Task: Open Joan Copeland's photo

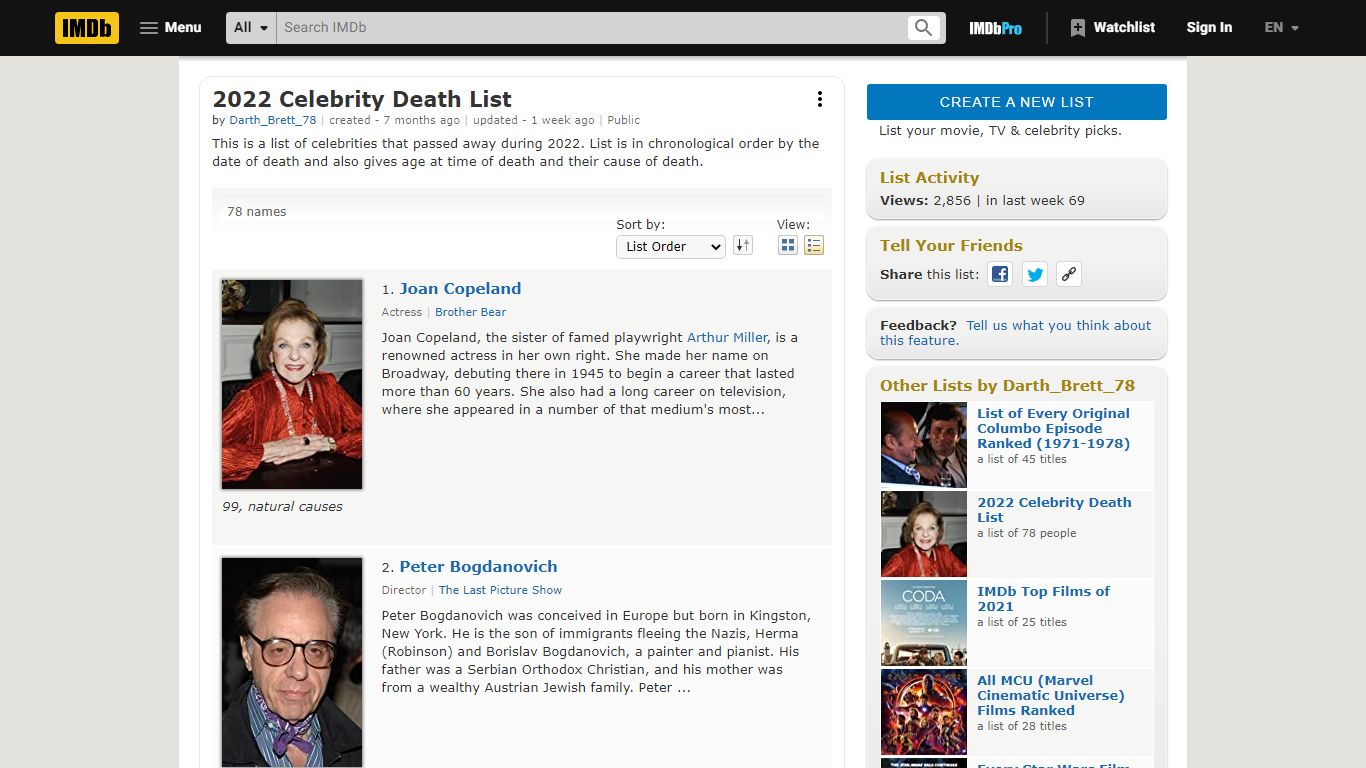Action: pyautogui.click(x=292, y=384)
